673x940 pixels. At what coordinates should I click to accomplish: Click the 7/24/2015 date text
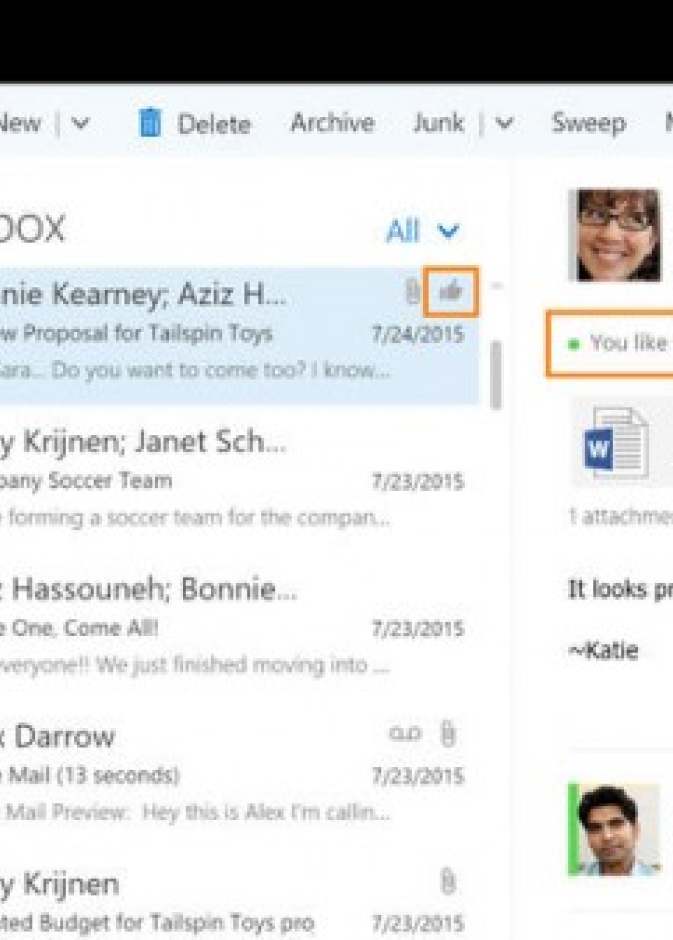click(418, 334)
